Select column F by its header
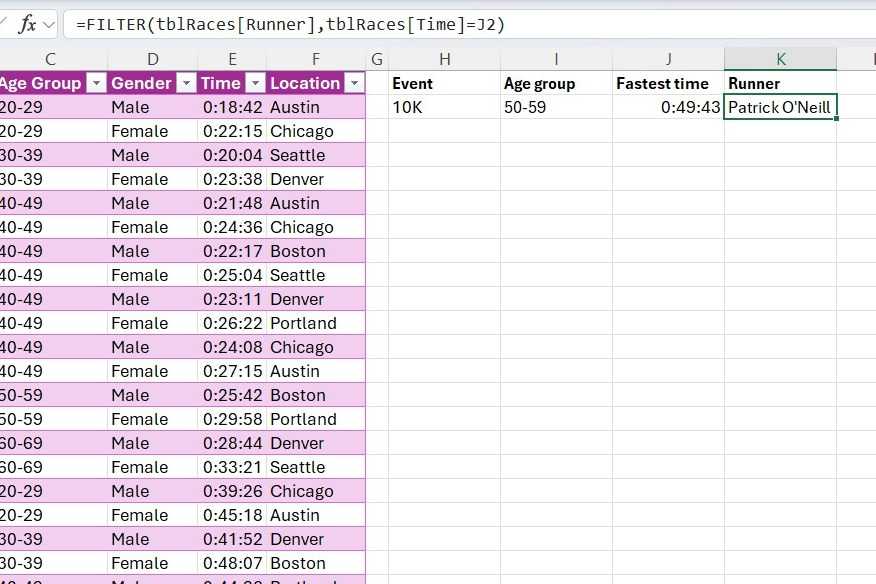This screenshot has width=876, height=584. [316, 59]
